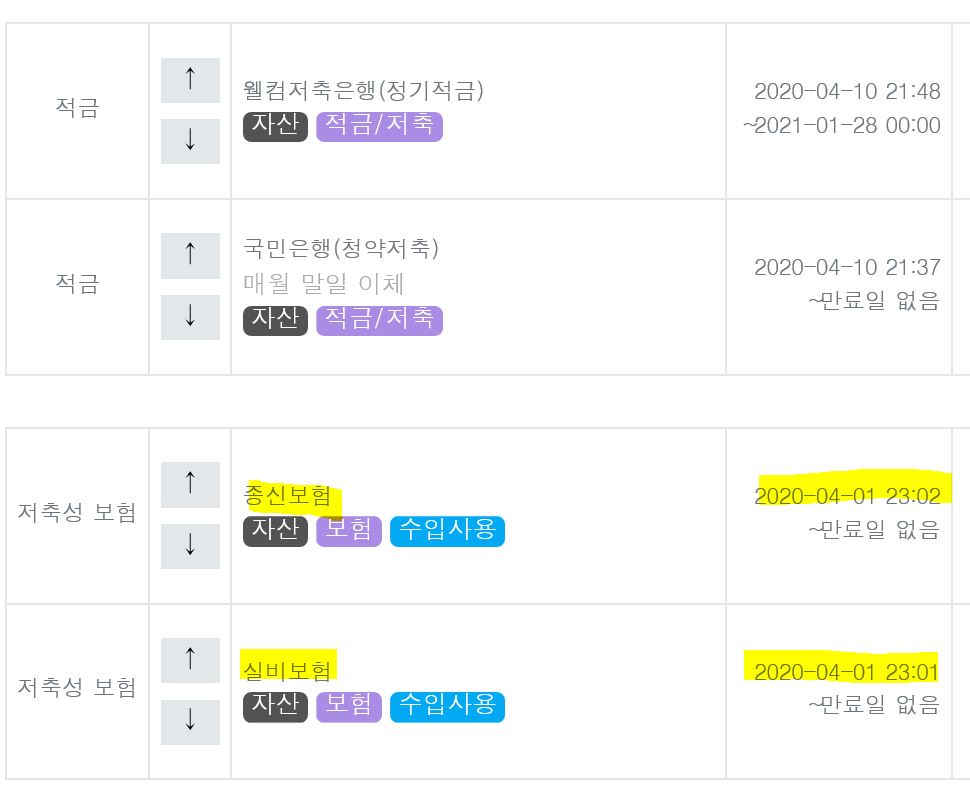Click the 매월 말일 이체 memo text
This screenshot has width=970, height=796.
pyautogui.click(x=324, y=284)
